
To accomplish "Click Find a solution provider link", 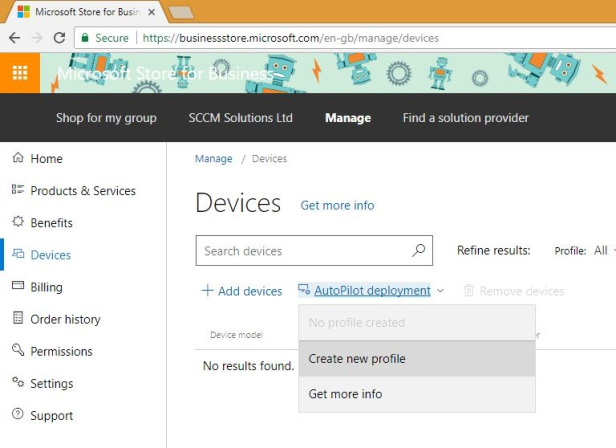I will tap(465, 118).
